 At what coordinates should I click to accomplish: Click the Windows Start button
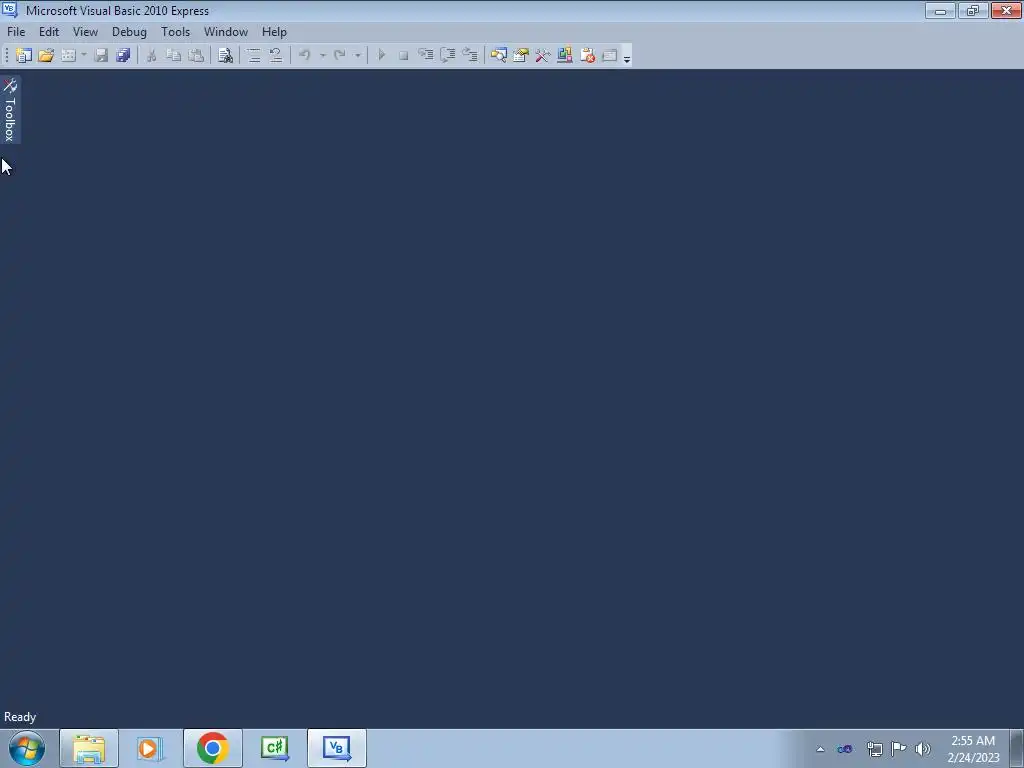point(27,748)
